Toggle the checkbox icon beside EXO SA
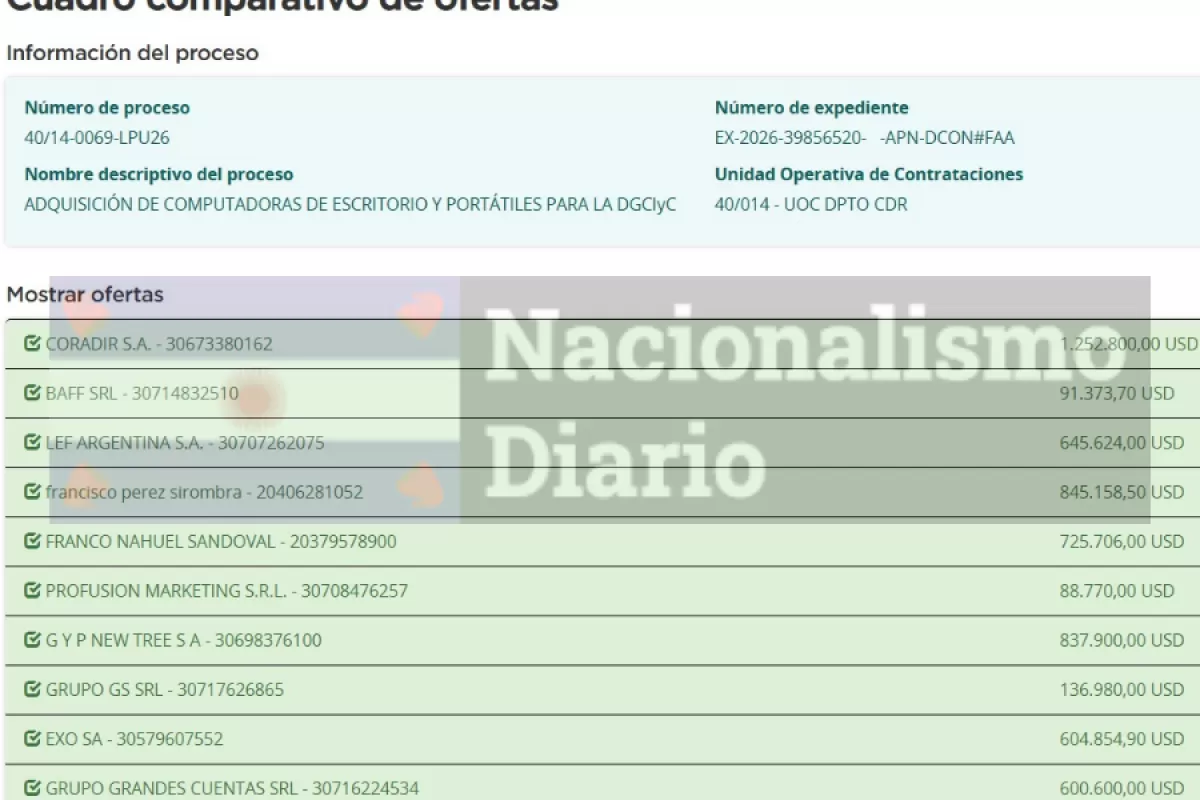 pos(32,739)
